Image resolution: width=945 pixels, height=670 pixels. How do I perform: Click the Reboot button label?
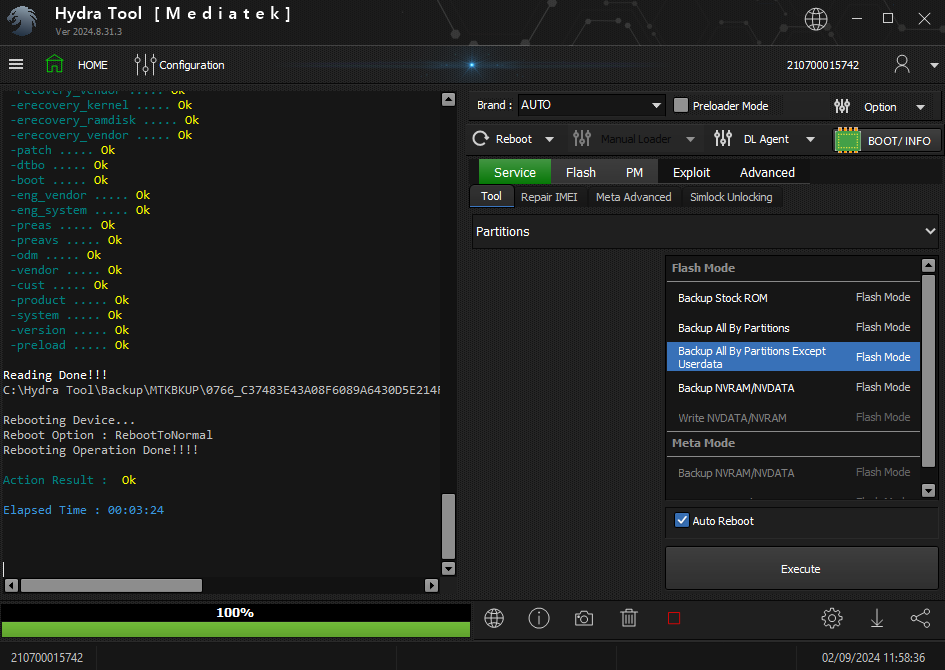[x=514, y=139]
